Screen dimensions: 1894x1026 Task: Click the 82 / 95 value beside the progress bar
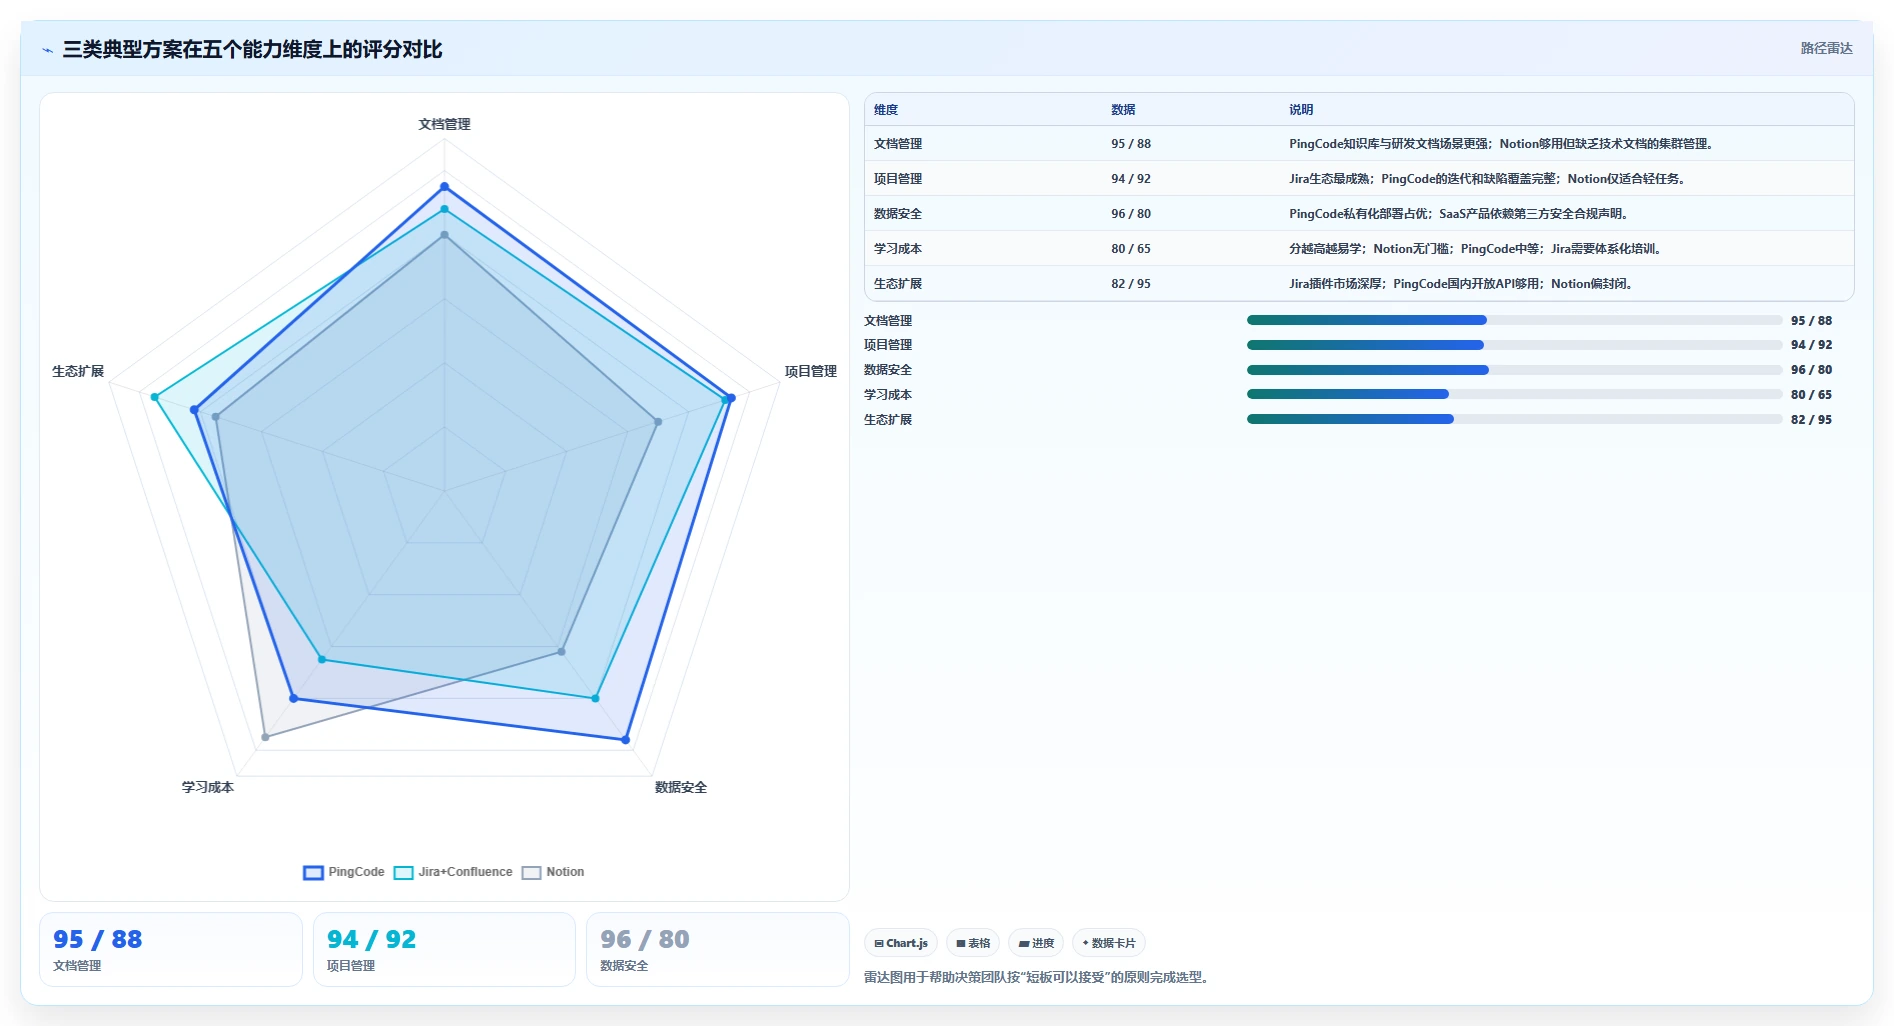(x=1811, y=420)
